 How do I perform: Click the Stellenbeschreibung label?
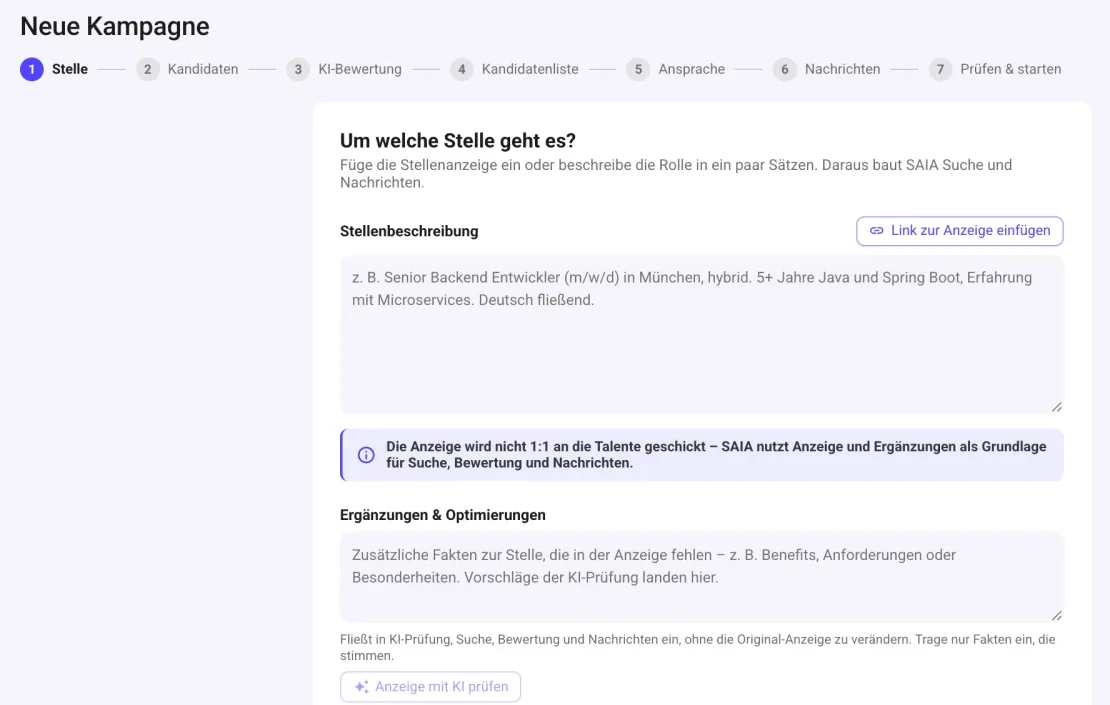(409, 231)
